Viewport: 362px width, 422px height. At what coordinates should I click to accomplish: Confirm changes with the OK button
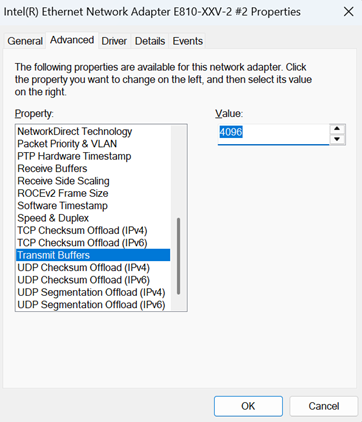pyautogui.click(x=248, y=406)
